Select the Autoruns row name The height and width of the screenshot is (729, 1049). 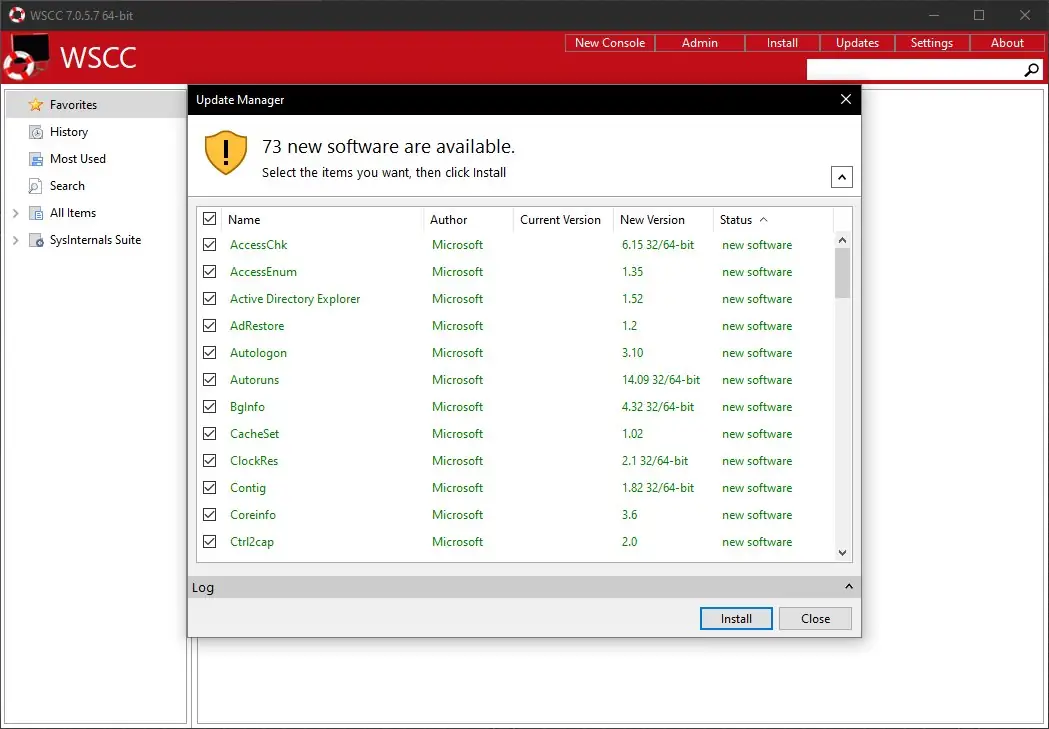point(254,379)
